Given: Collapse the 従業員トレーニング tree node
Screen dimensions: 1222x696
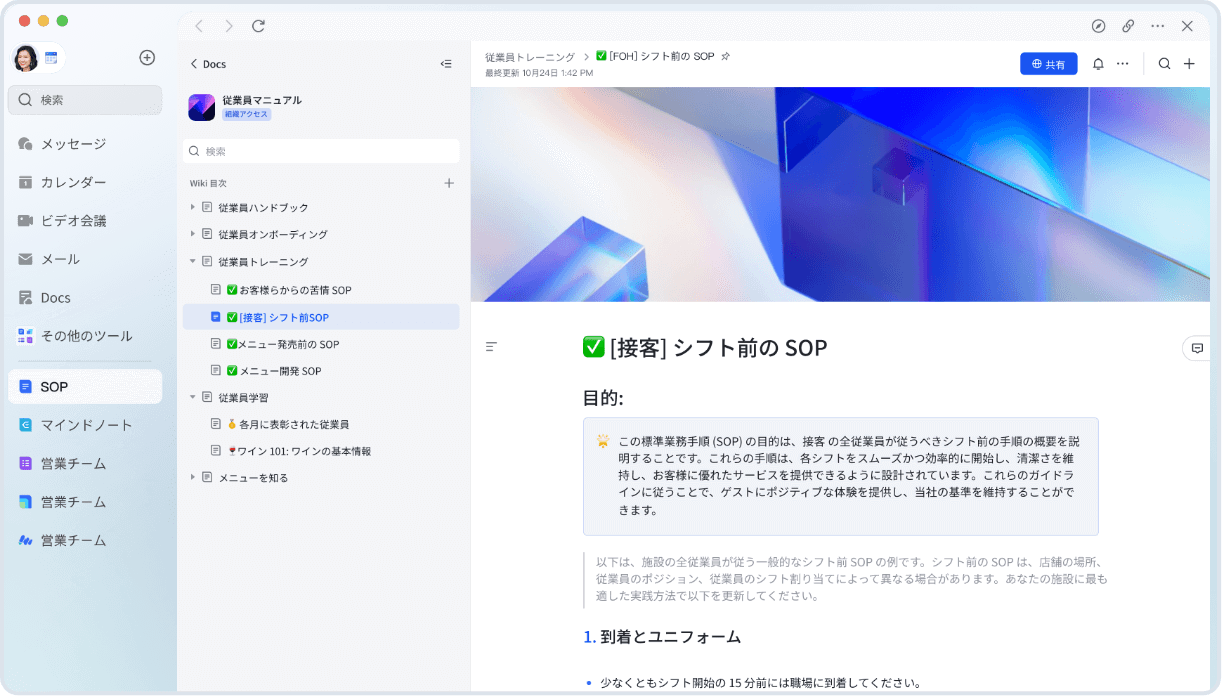Looking at the screenshot, I should coord(193,262).
